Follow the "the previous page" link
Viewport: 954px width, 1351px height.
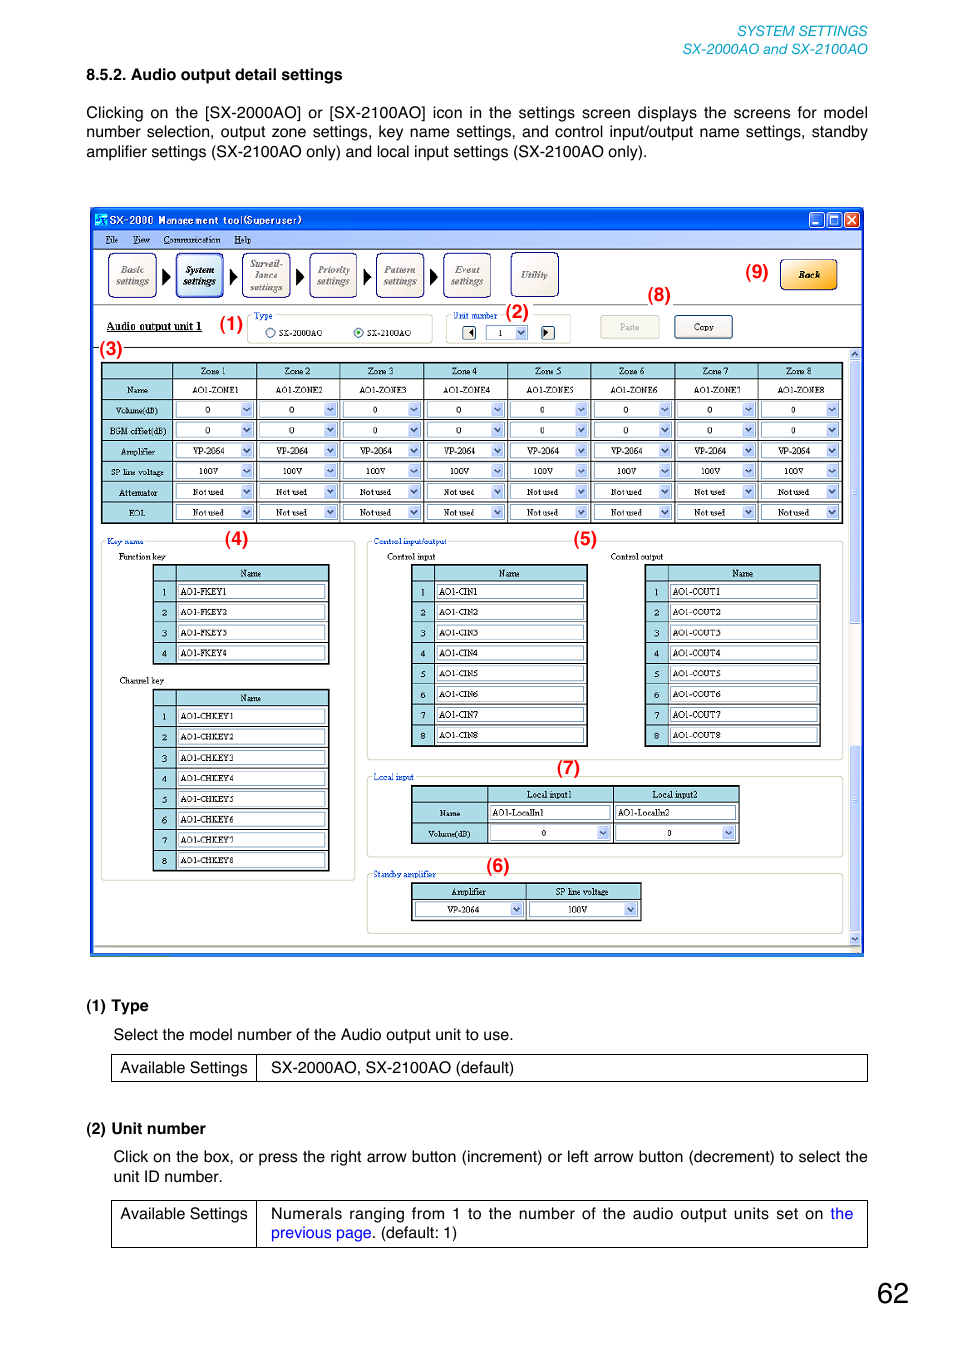[562, 1223]
